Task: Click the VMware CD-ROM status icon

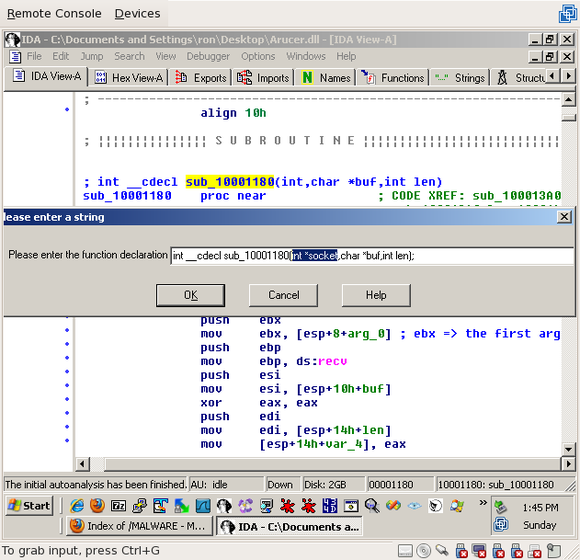Action: 424,551
